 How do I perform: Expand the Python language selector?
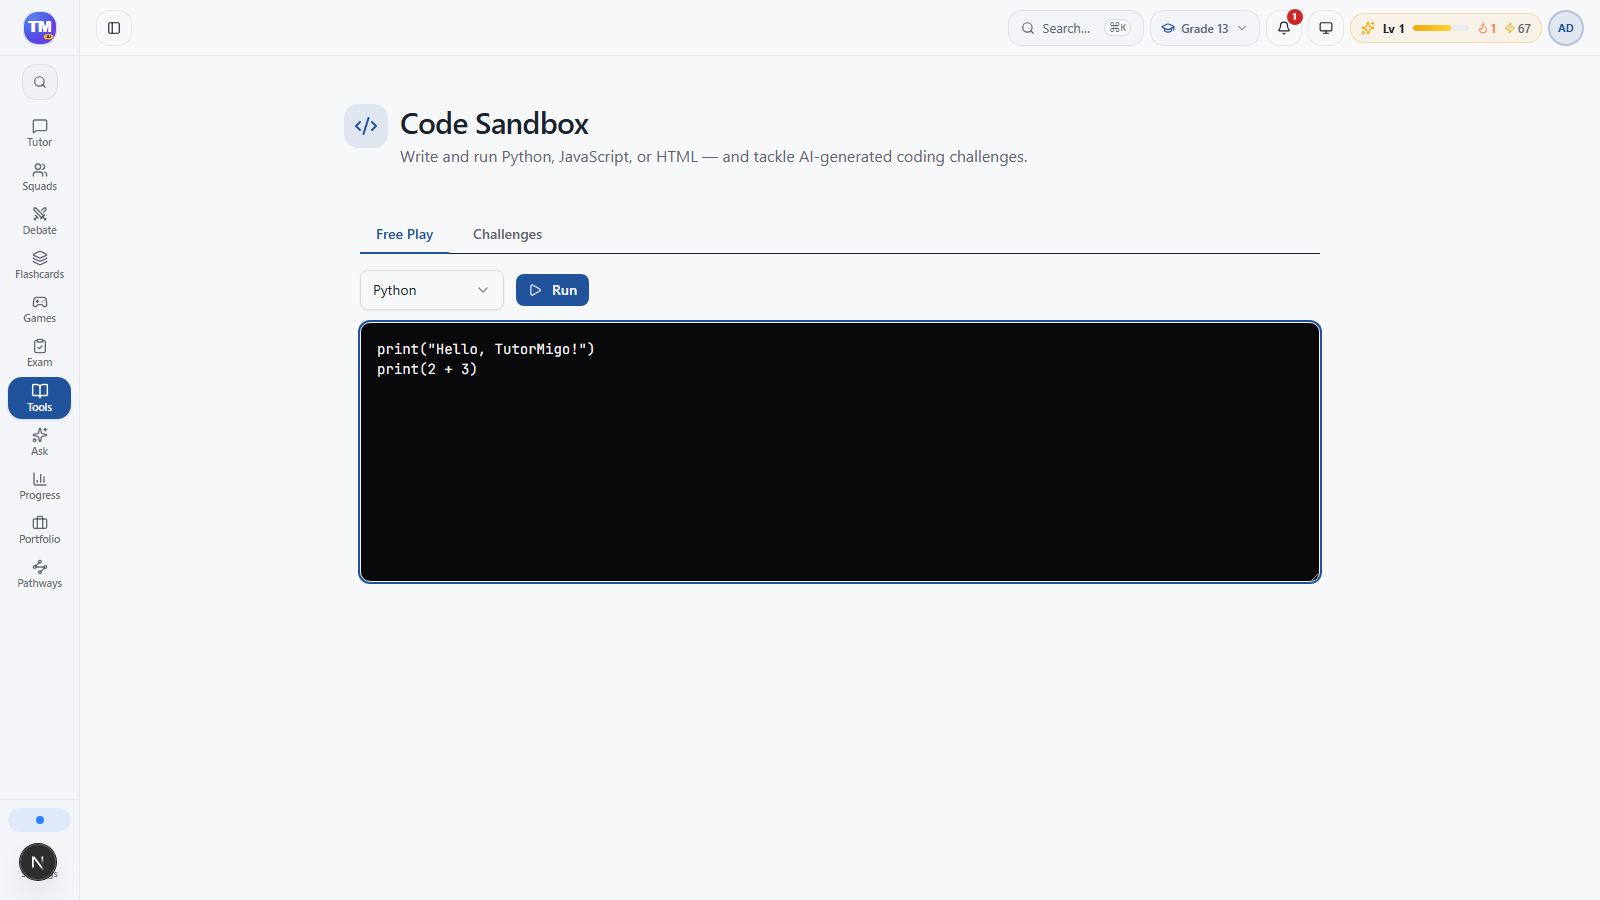[x=432, y=290]
